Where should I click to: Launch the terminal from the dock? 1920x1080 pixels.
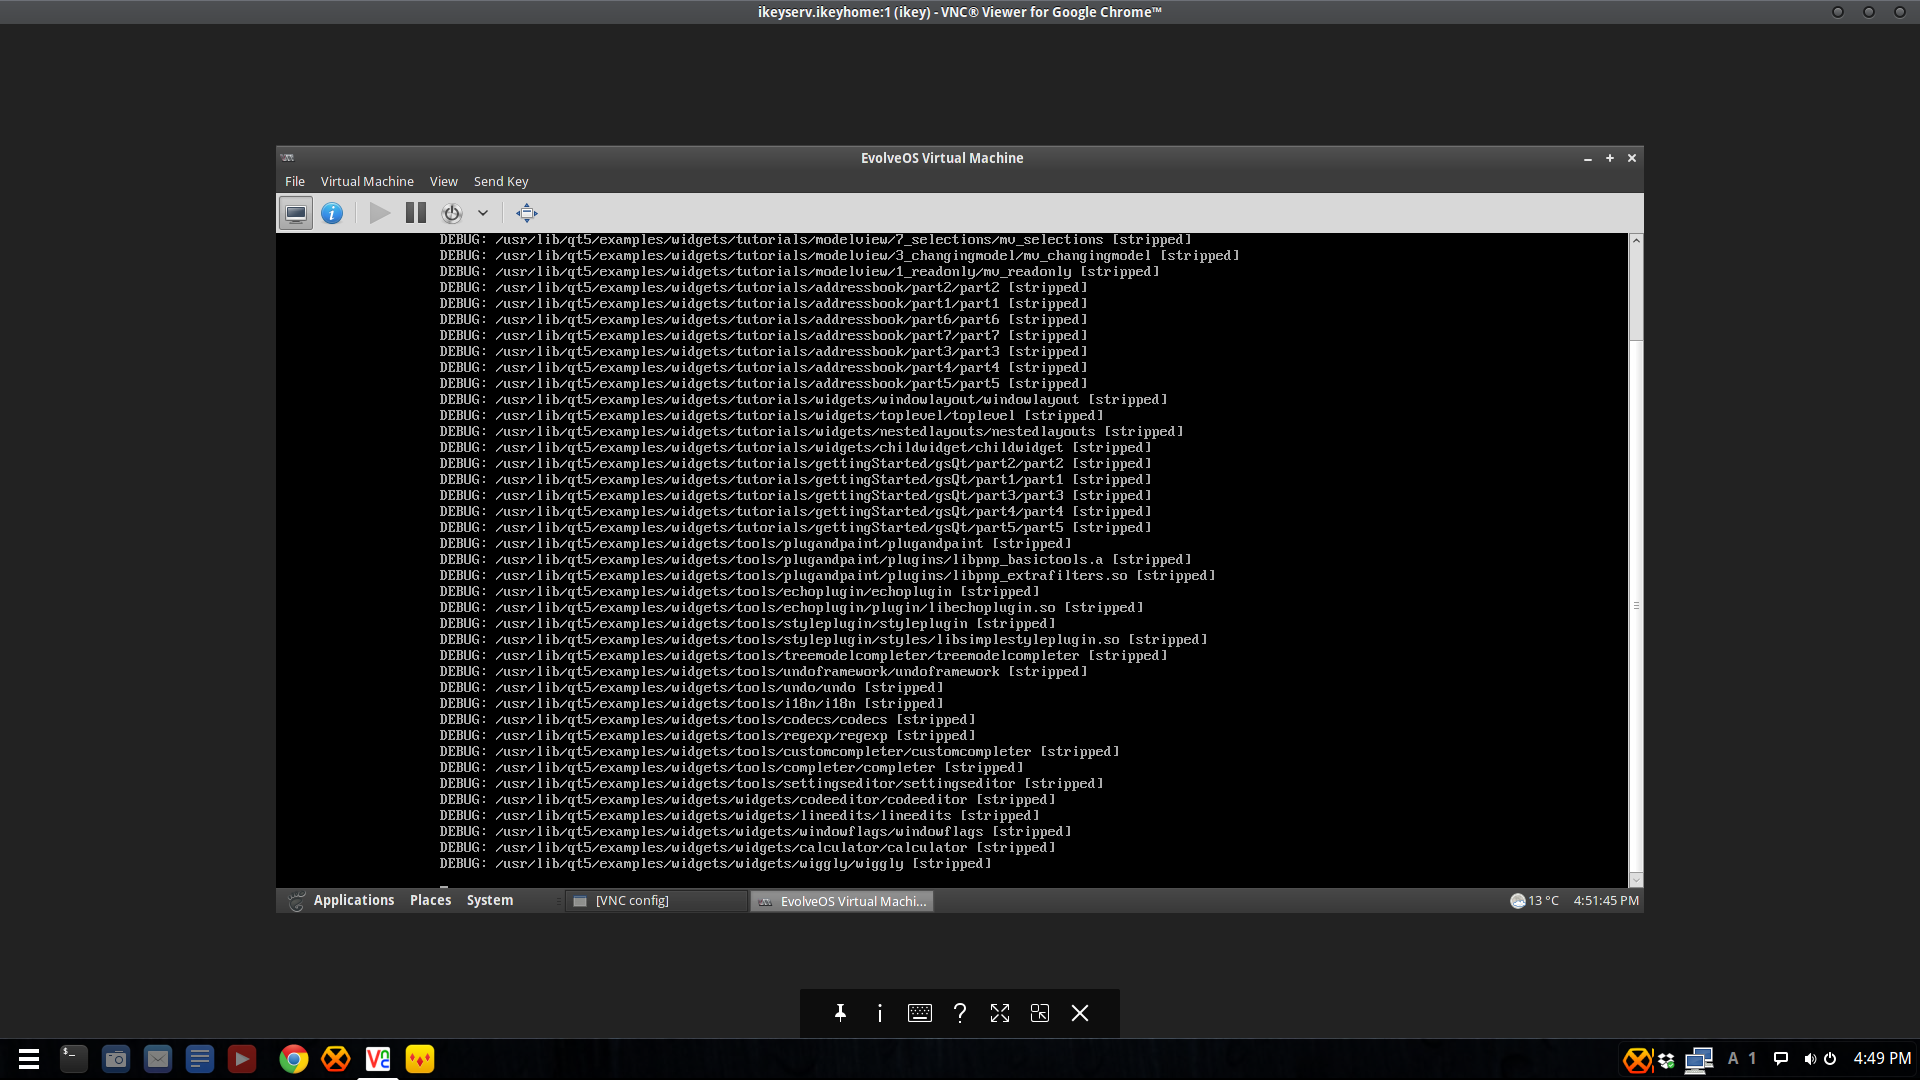73,1059
